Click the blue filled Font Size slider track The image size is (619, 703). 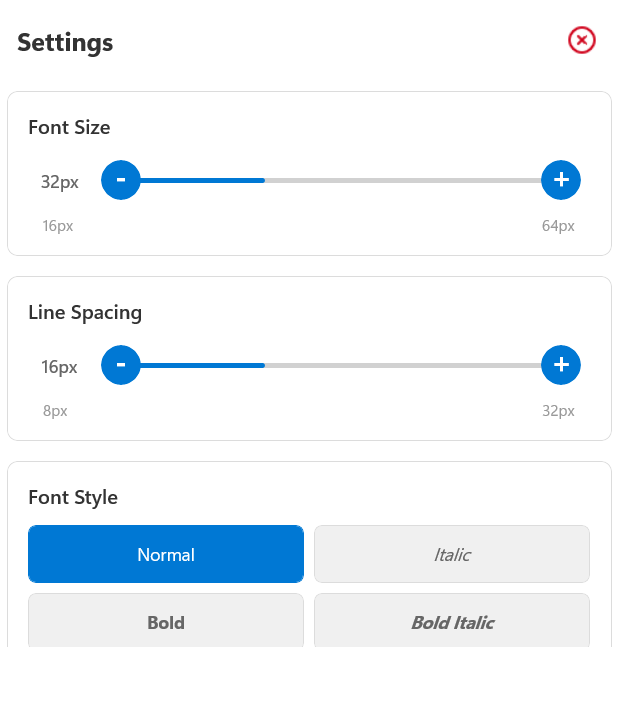point(202,180)
